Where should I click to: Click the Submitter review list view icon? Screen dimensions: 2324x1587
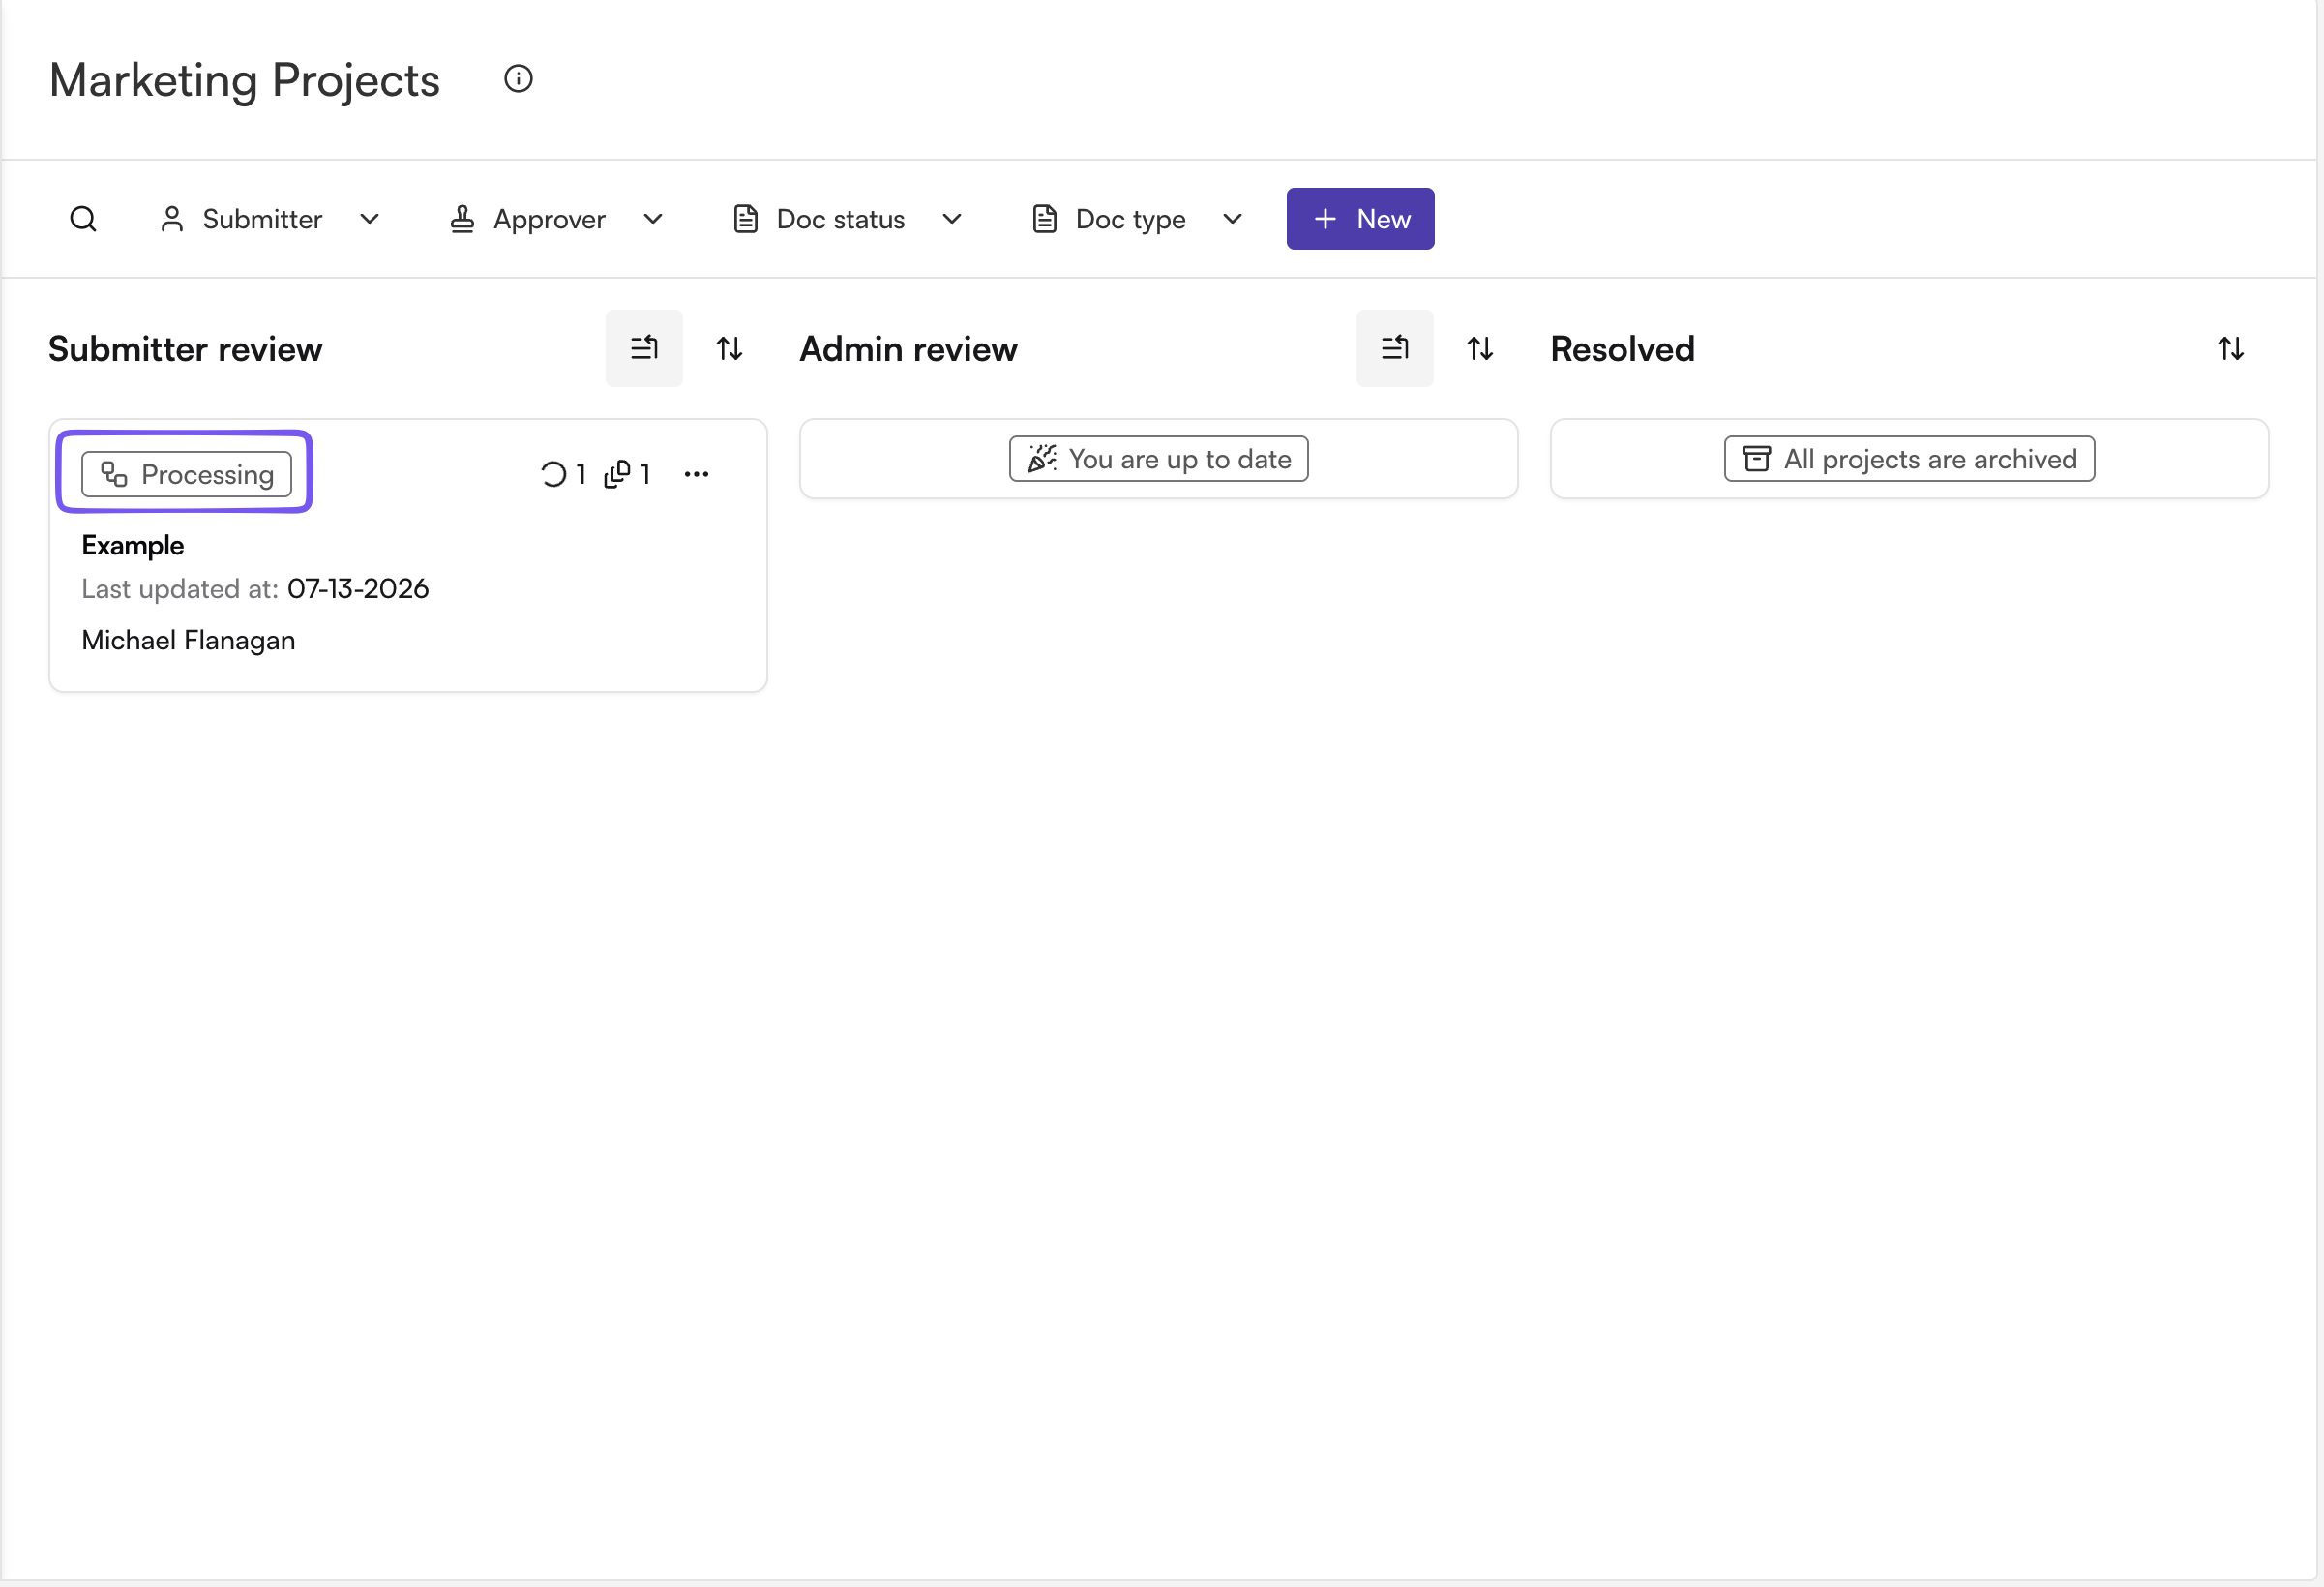(x=644, y=348)
